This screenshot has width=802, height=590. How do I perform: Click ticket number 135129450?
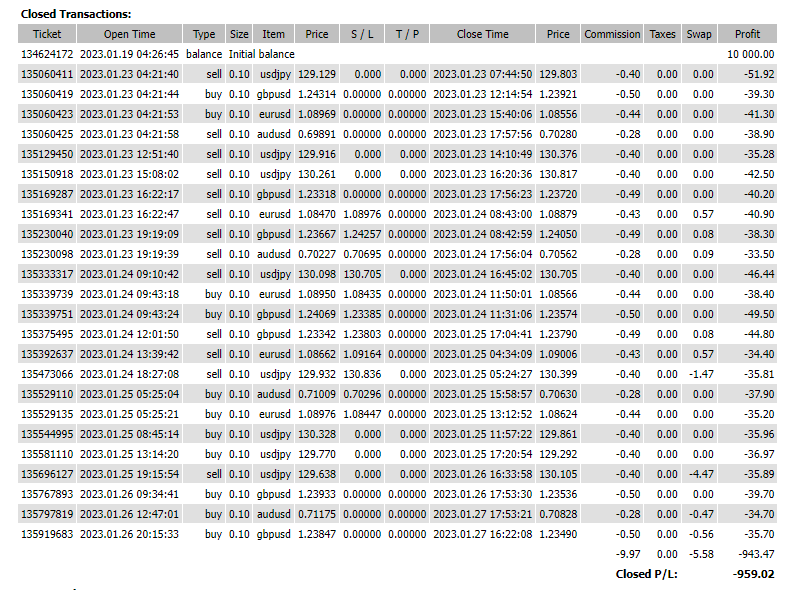tap(47, 154)
